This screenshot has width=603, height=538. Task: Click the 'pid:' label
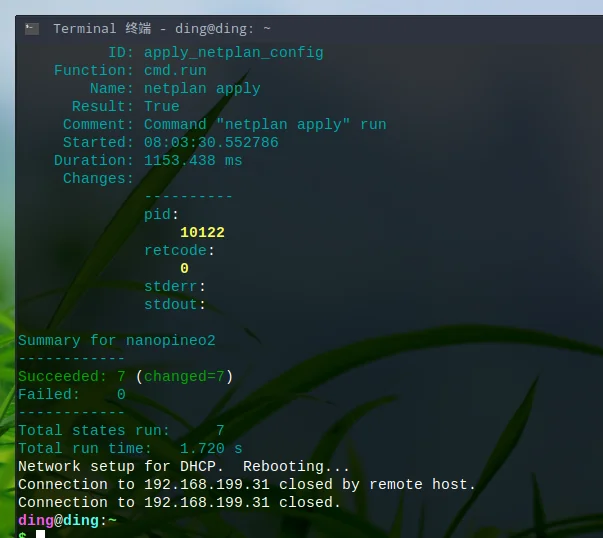[162, 215]
